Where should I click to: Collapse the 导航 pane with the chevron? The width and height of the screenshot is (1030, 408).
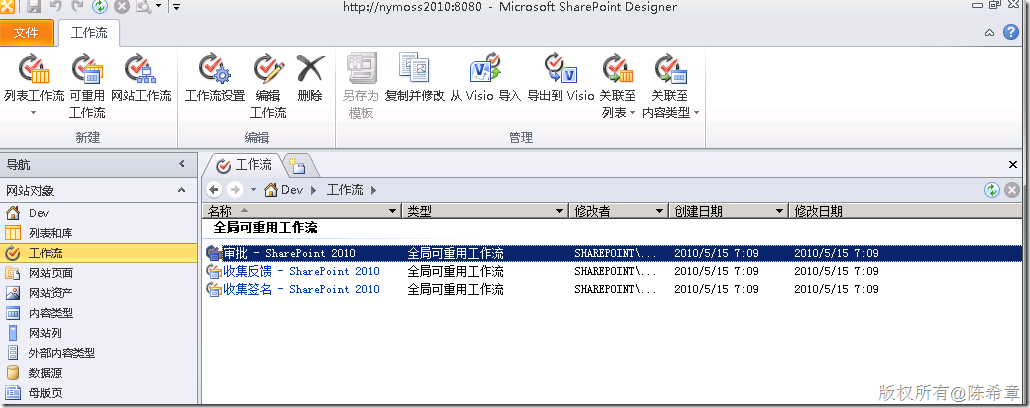click(182, 164)
